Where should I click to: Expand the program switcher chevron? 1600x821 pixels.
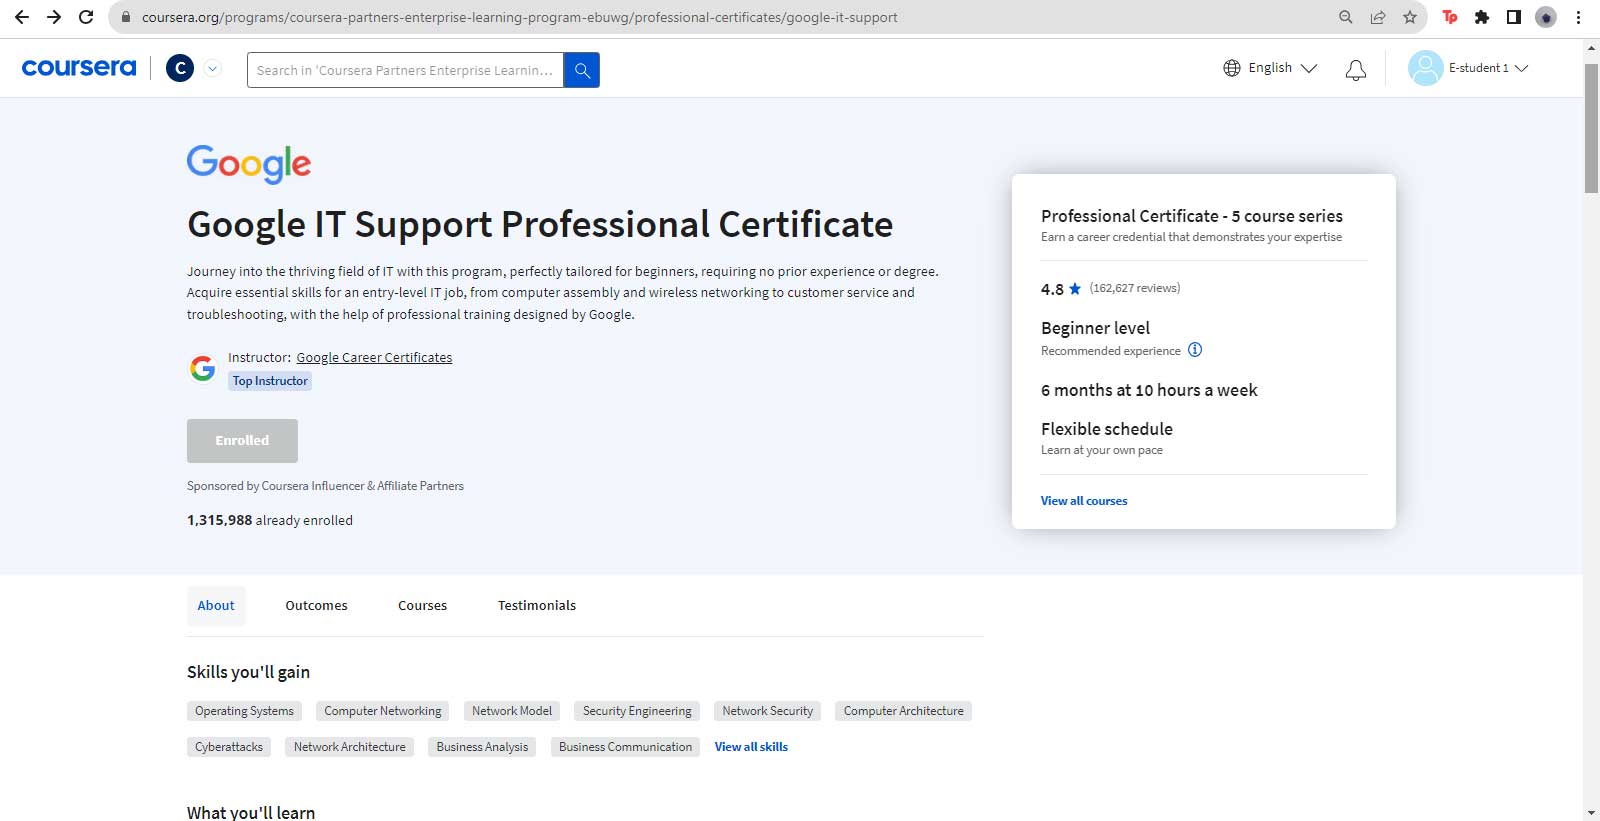click(212, 68)
